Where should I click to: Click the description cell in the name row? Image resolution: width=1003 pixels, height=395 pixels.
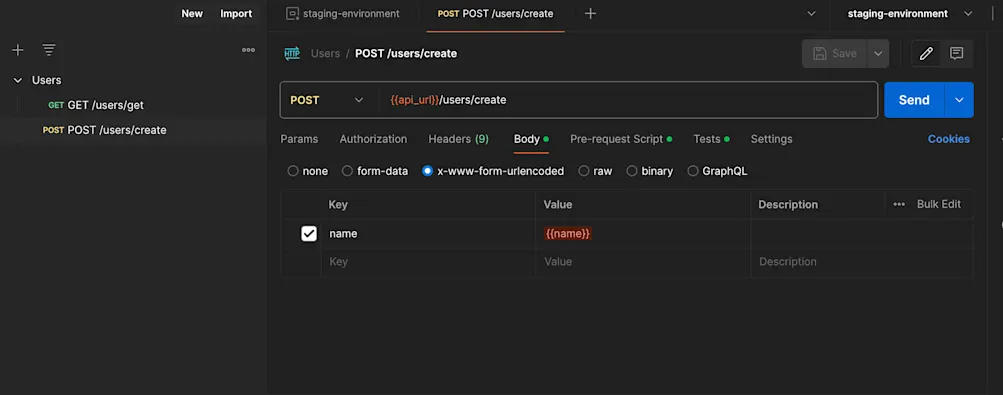point(862,234)
